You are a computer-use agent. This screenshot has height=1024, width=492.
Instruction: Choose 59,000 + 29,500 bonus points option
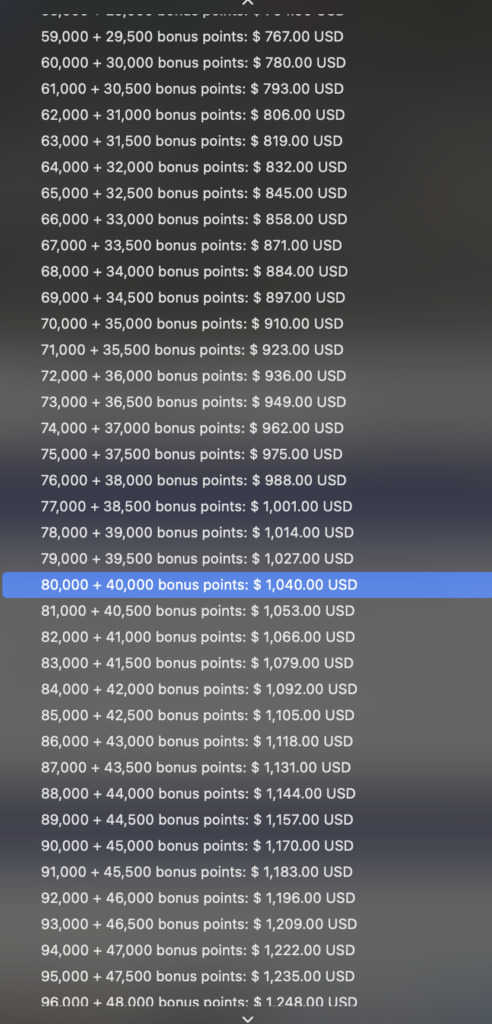coord(247,37)
